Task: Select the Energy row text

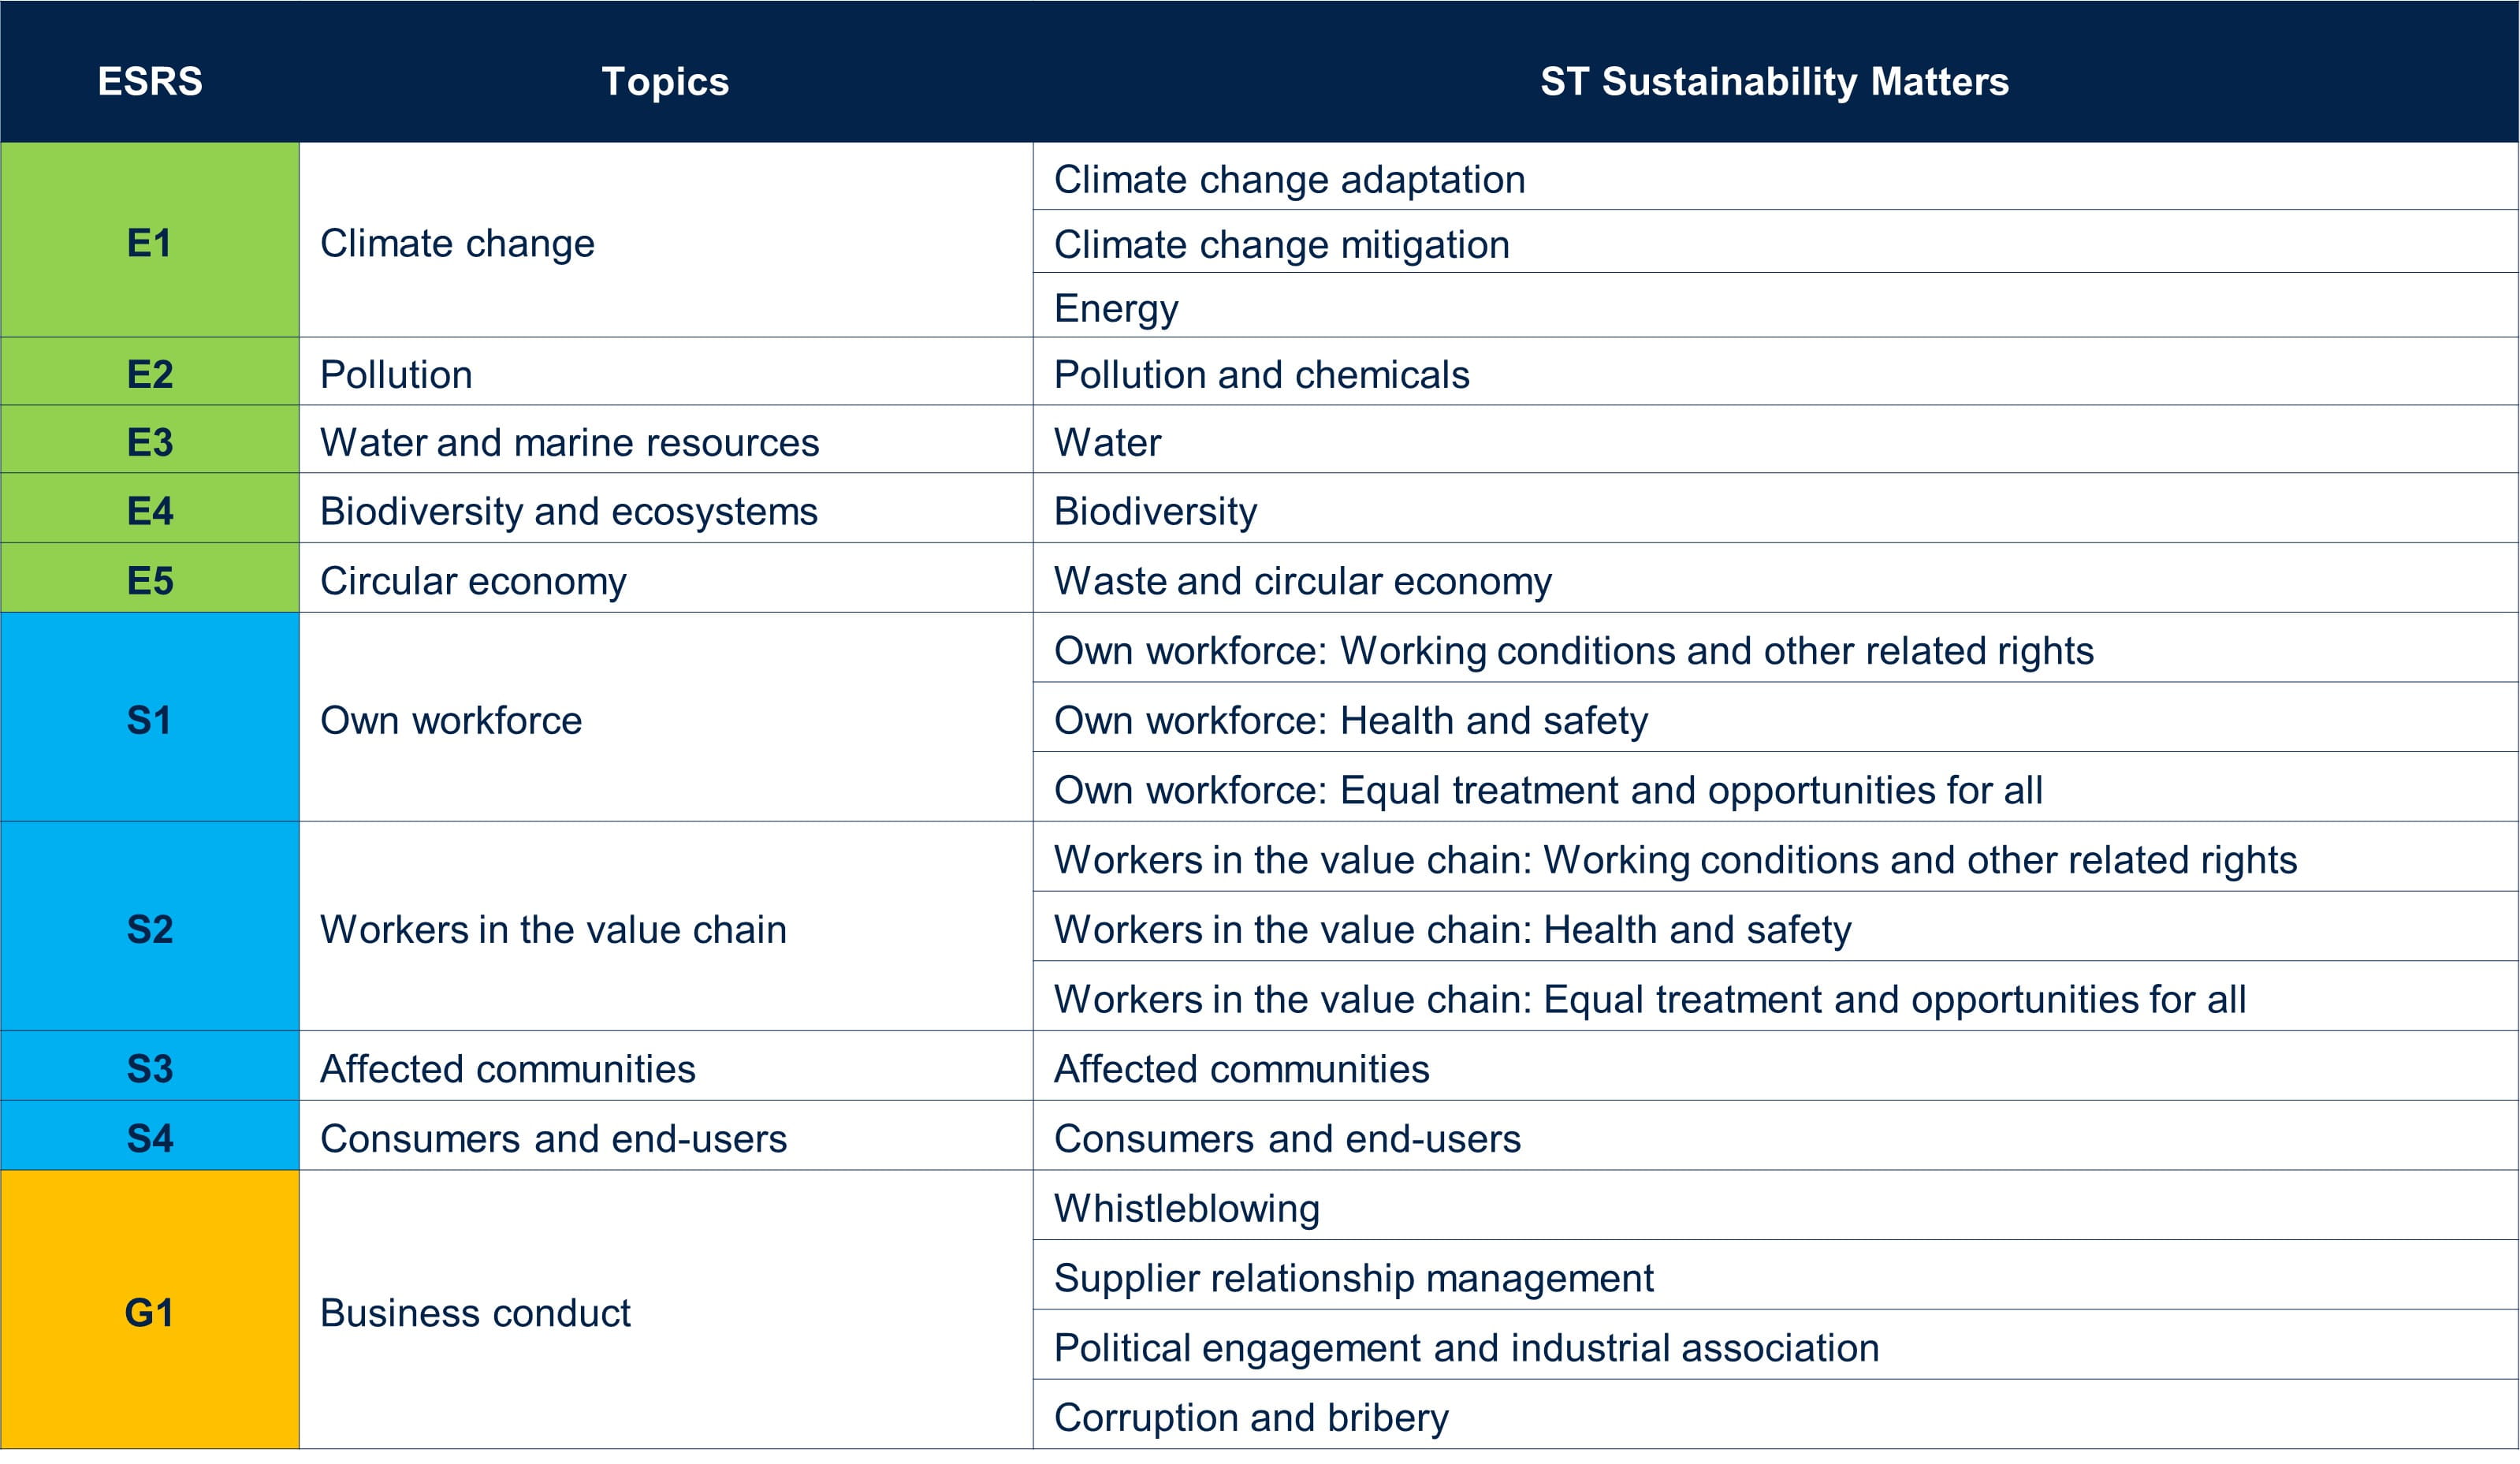Action: tap(1116, 308)
